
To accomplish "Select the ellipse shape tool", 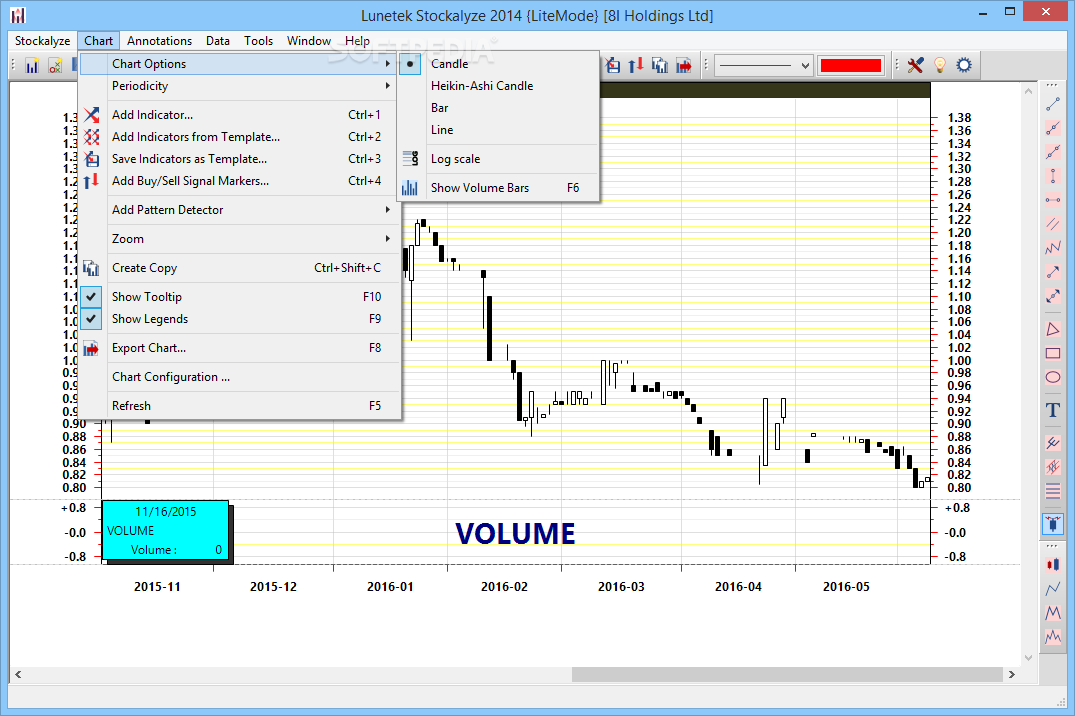I will pos(1052,377).
